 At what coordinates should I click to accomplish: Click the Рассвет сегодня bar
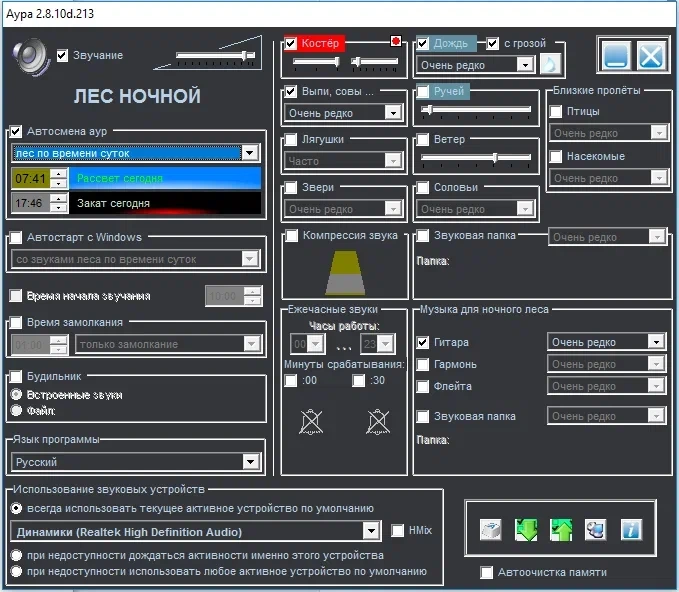click(x=165, y=178)
